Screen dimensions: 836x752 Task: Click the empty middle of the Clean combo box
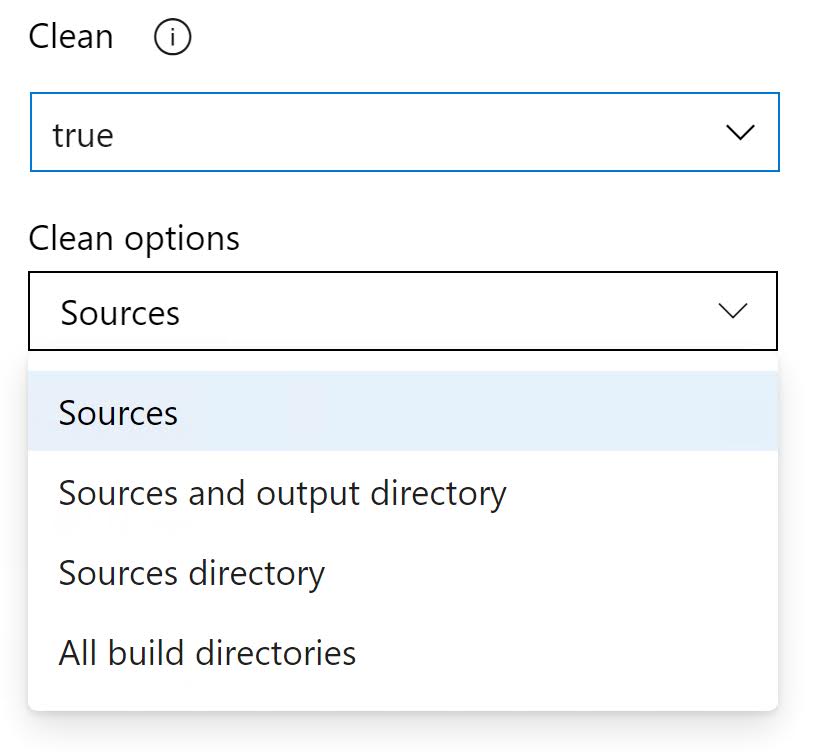tap(420, 133)
